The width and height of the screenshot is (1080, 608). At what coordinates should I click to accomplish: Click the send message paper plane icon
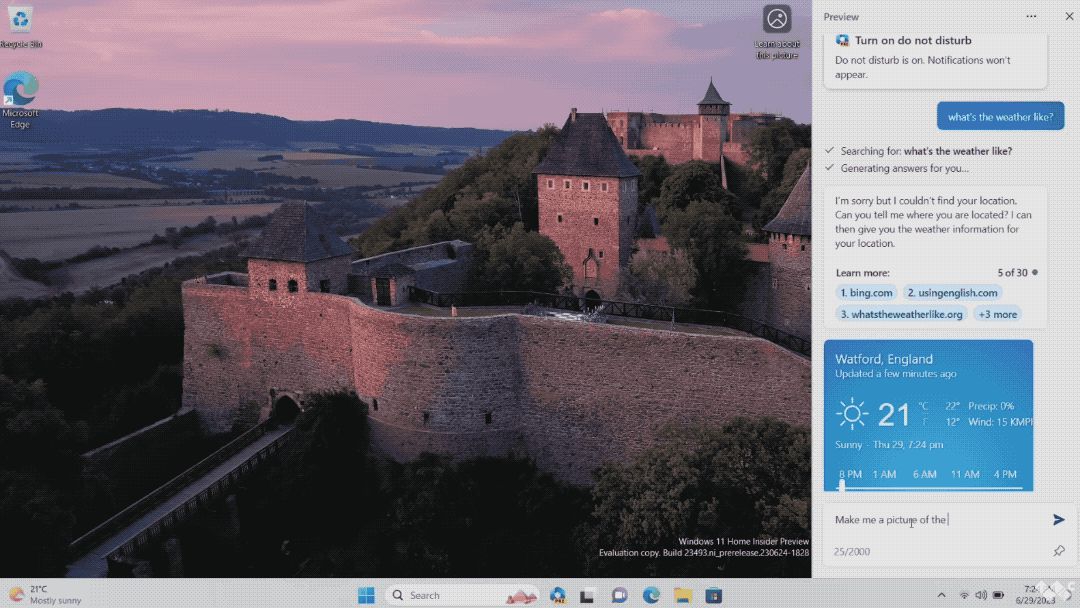1058,519
